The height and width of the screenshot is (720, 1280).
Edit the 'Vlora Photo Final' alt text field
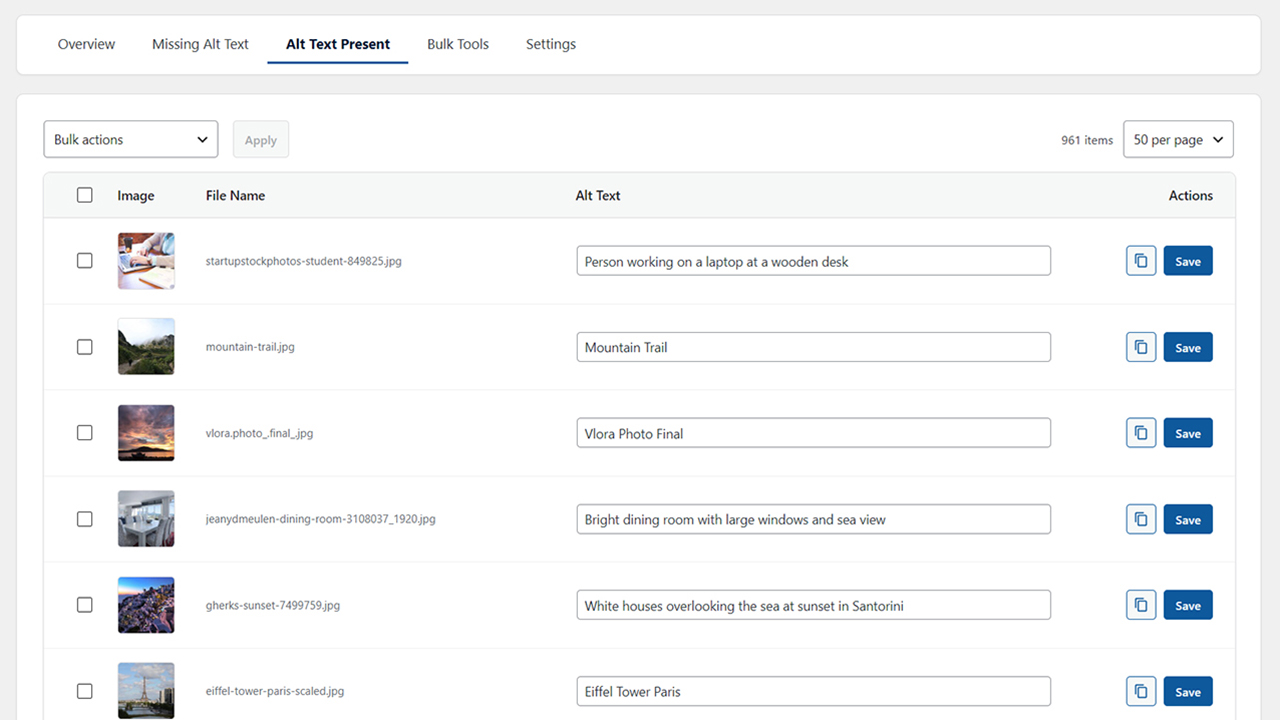(814, 433)
